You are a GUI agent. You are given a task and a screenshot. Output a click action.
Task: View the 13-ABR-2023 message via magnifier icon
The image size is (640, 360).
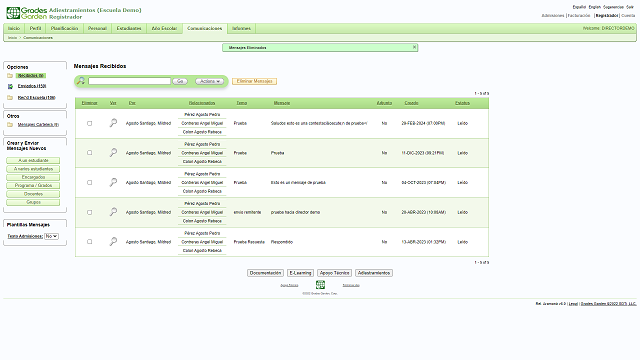pos(113,242)
